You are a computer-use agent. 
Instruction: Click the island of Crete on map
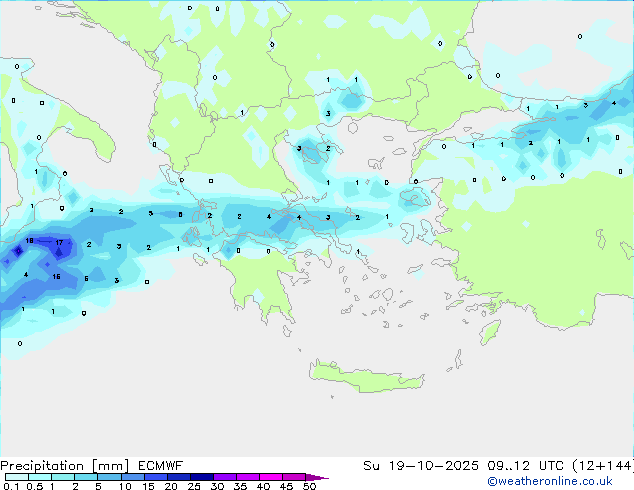[366, 377]
